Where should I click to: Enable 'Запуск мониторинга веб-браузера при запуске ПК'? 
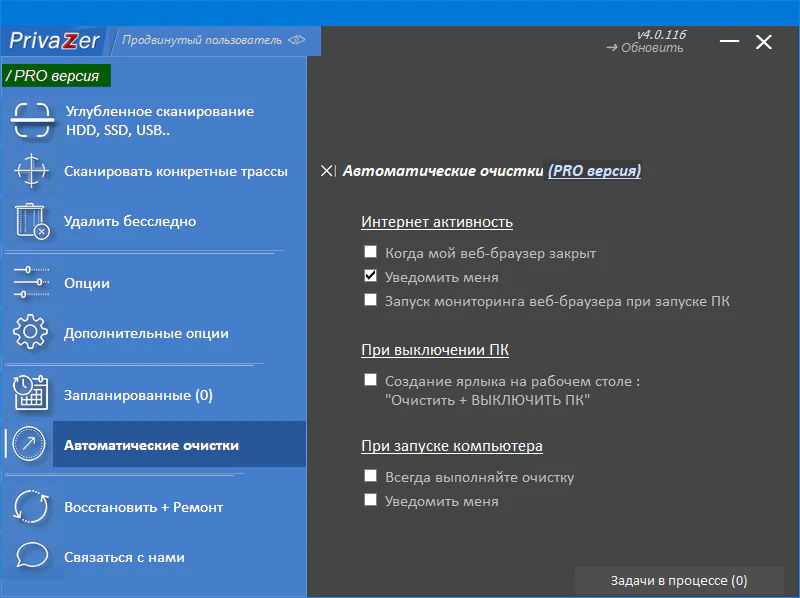click(x=371, y=300)
